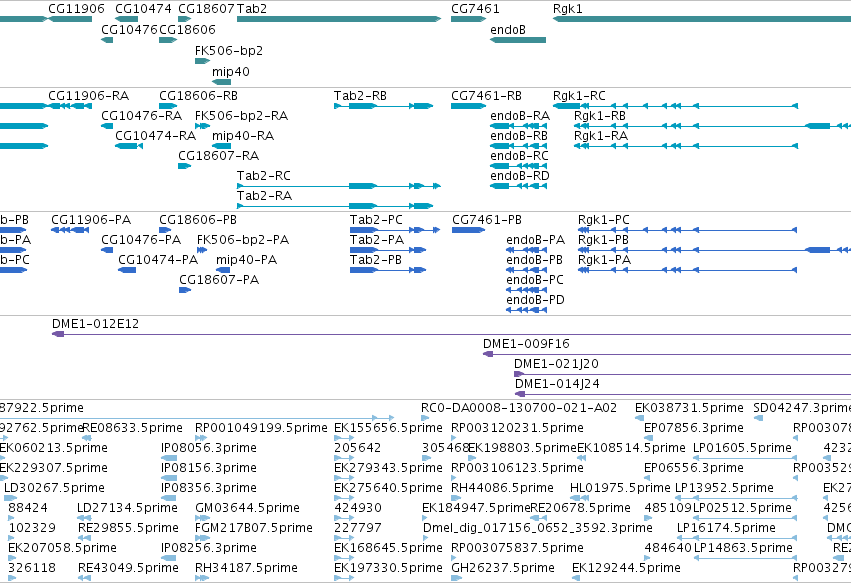851x583 pixels.
Task: Click the CG11906-PA protein label
Action: (91, 220)
